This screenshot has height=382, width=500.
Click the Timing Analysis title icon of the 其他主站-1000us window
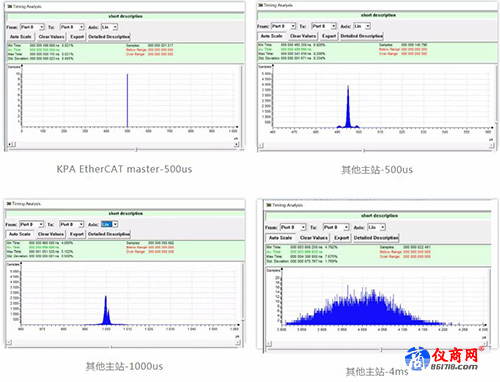coord(9,204)
